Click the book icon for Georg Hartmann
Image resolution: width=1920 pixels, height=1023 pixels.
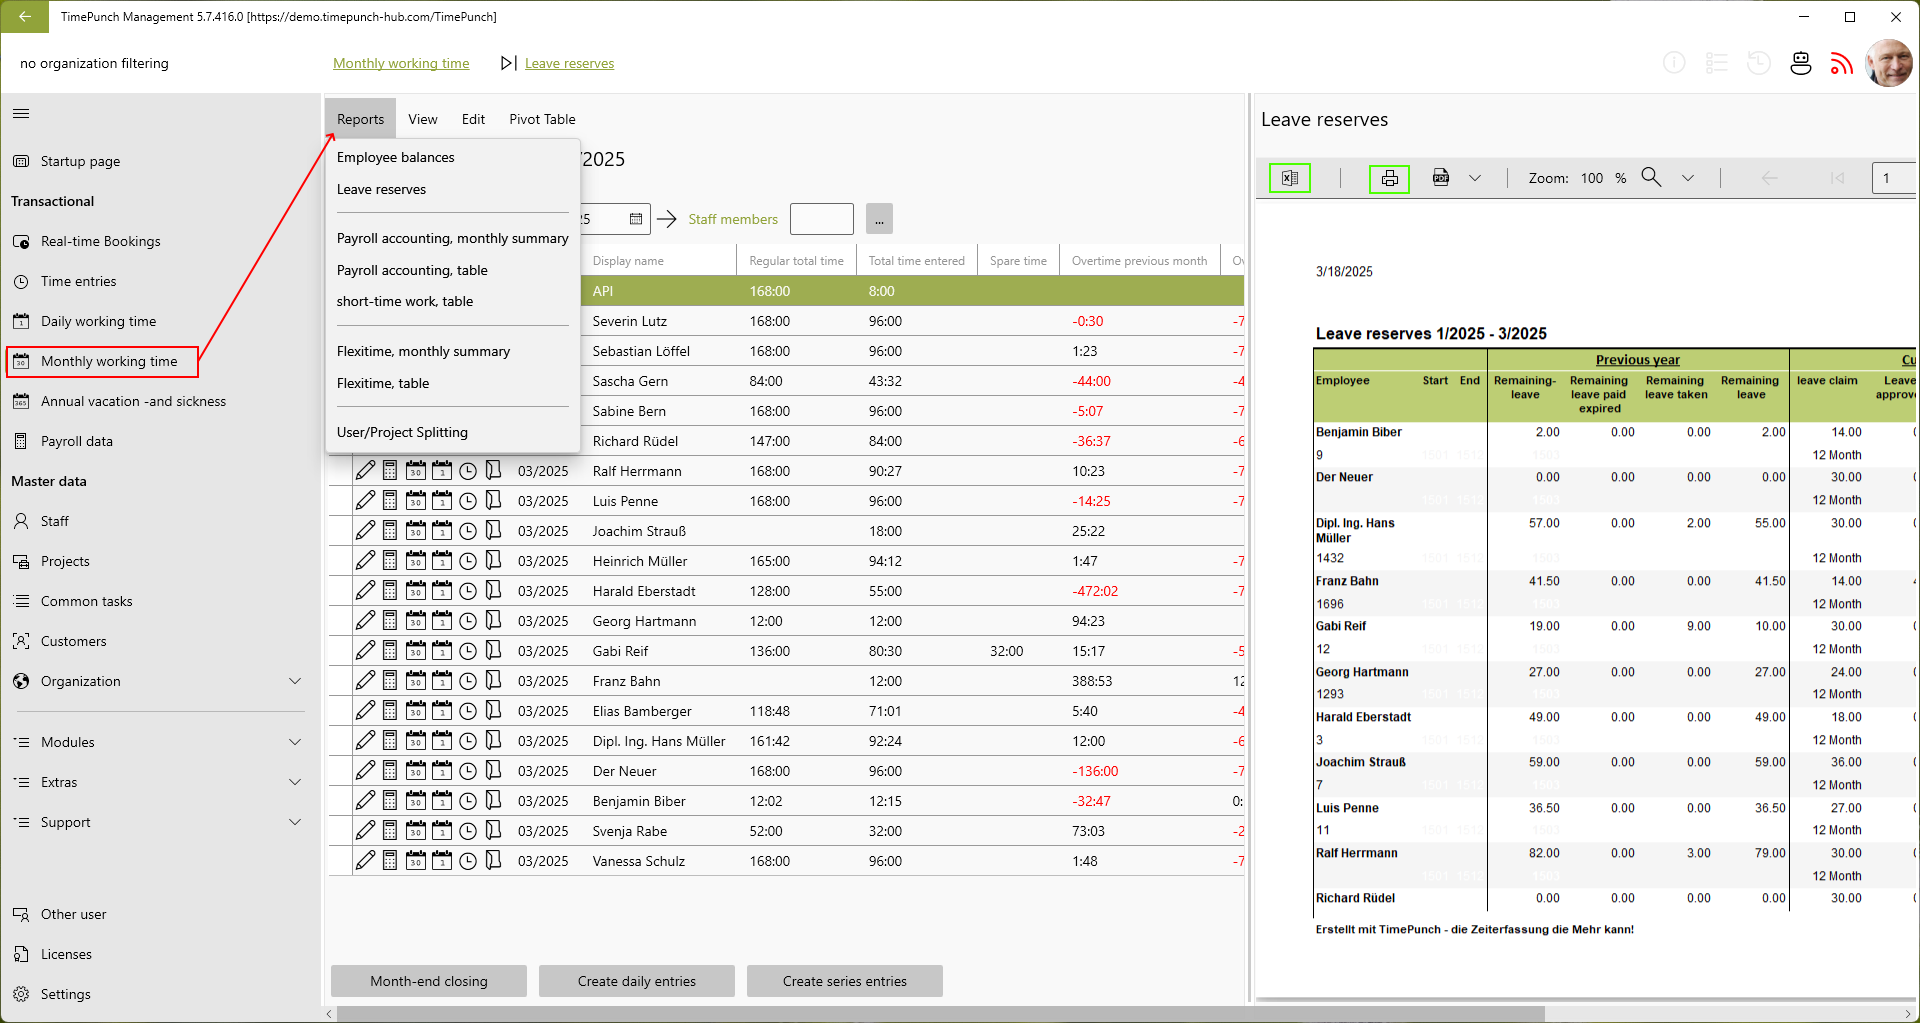pyautogui.click(x=493, y=620)
